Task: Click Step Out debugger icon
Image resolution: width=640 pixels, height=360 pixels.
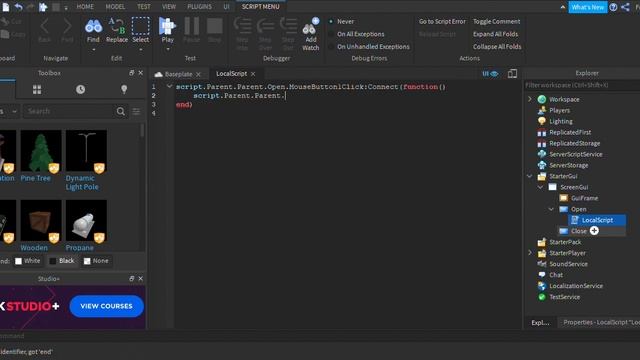Action: point(288,26)
